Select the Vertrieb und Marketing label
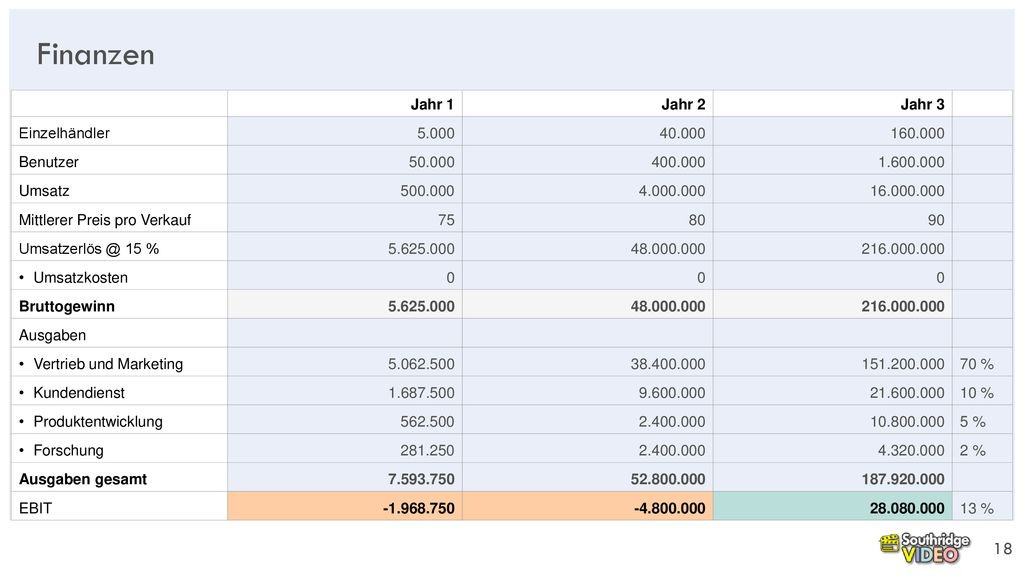Screen dimensions: 1024x576 click(x=108, y=364)
